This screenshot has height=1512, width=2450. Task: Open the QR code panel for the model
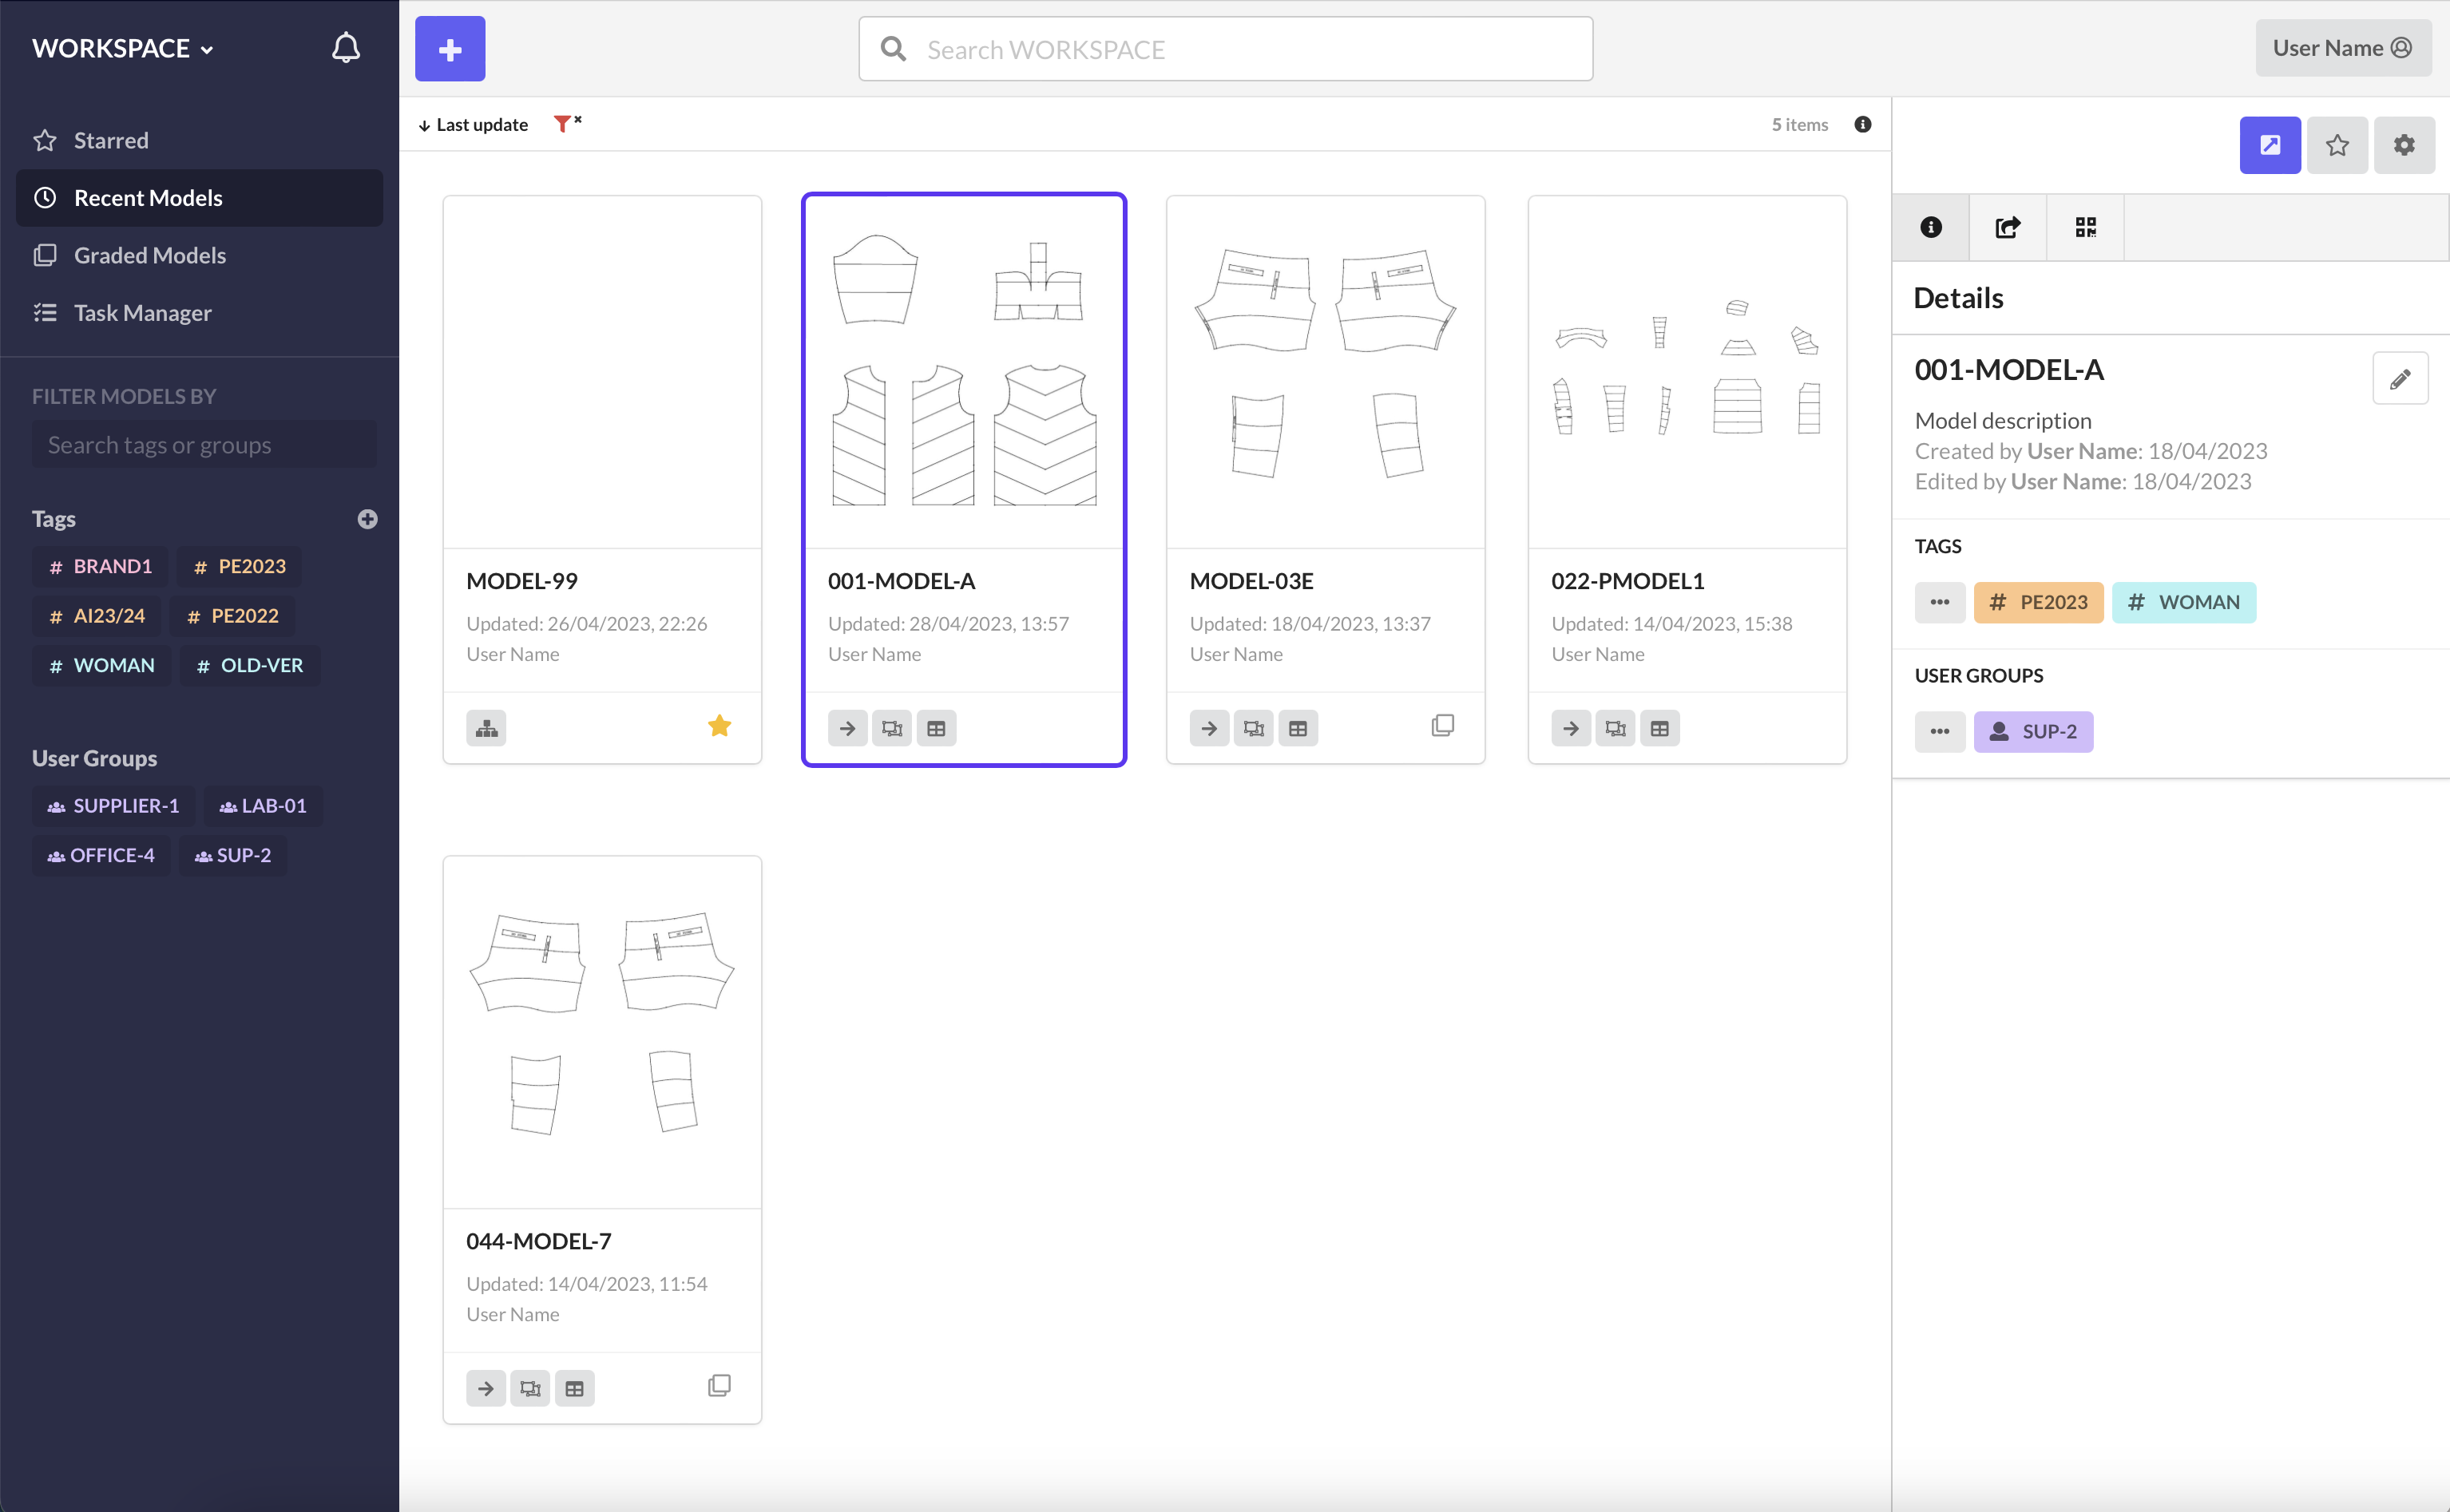pos(2086,227)
